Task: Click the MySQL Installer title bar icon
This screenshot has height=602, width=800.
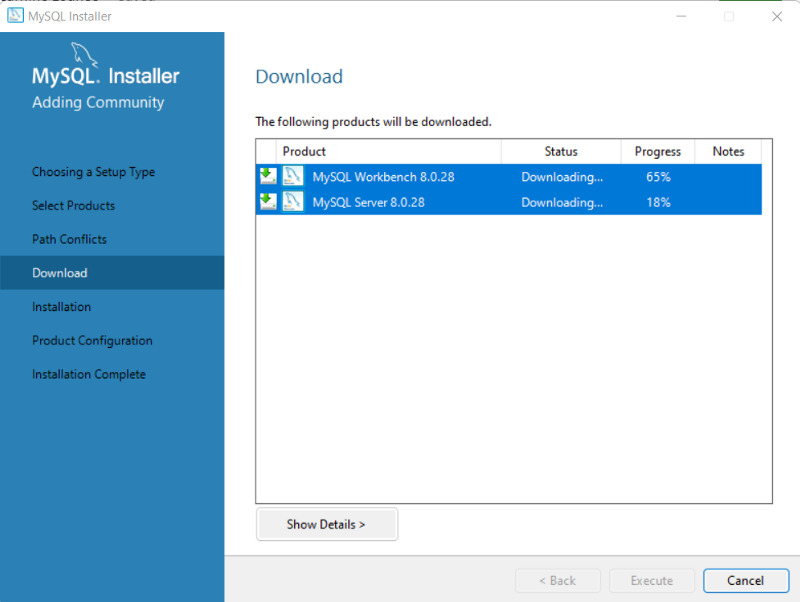Action: coord(15,16)
